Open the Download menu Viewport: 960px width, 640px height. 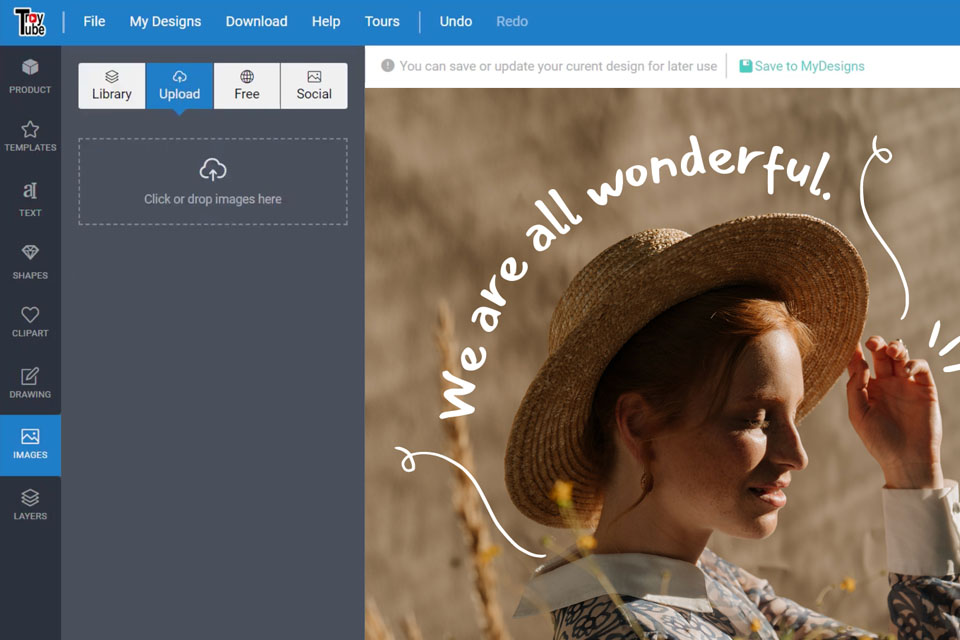point(257,21)
